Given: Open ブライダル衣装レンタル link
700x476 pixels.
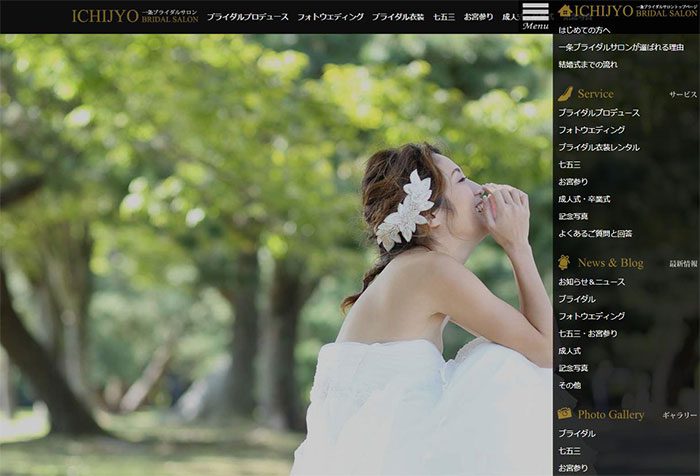Looking at the screenshot, I should tap(599, 147).
